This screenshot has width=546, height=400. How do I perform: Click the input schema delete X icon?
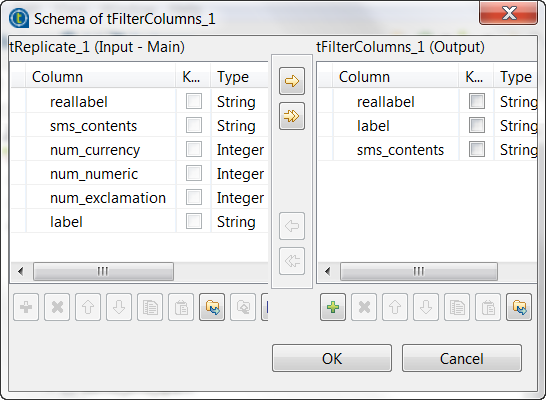57,307
